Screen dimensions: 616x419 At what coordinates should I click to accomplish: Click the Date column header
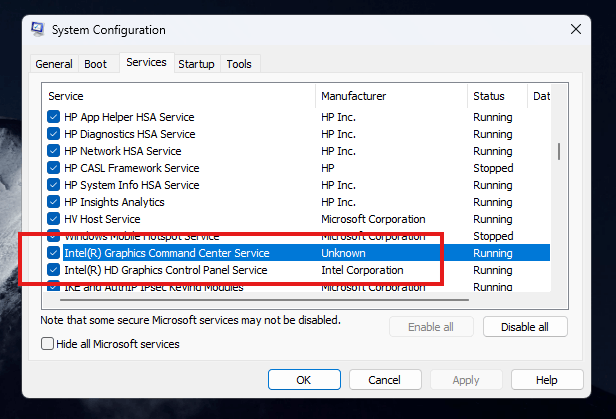point(539,96)
